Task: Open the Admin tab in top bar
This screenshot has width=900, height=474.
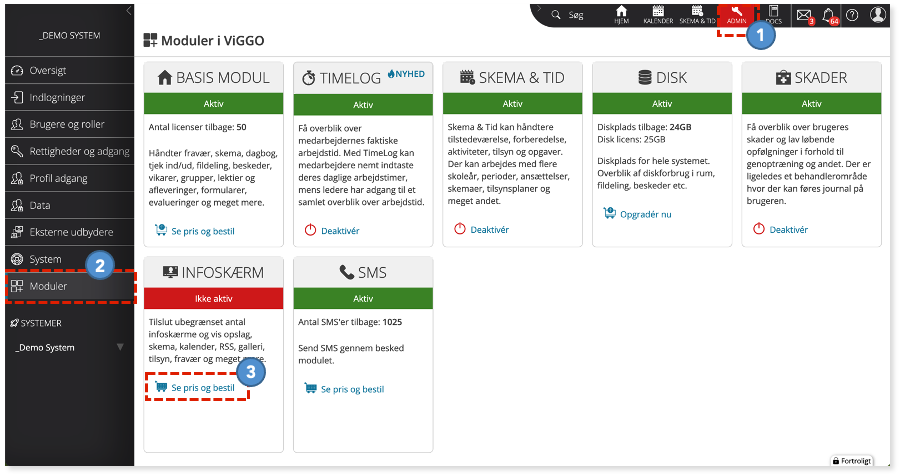Action: (736, 15)
